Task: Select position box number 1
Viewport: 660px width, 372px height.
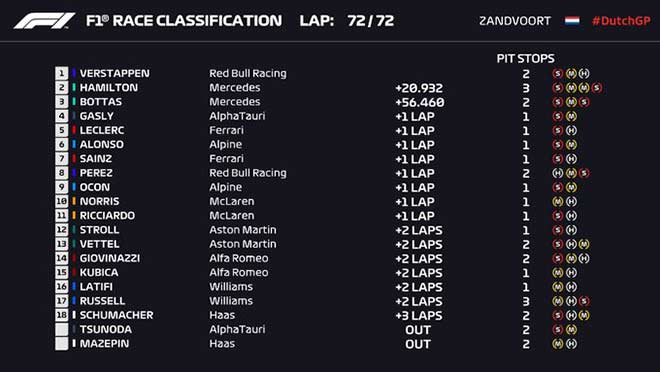Action: coord(61,73)
